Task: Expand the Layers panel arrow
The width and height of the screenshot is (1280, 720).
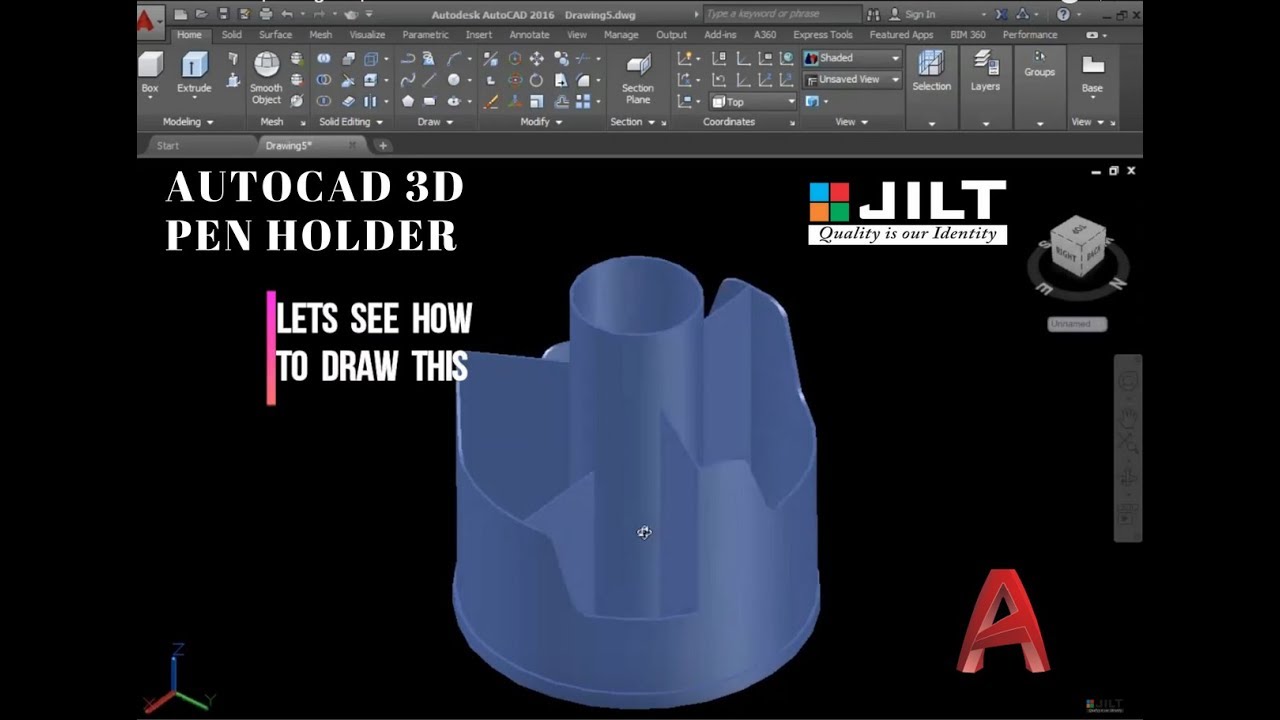Action: coord(985,124)
